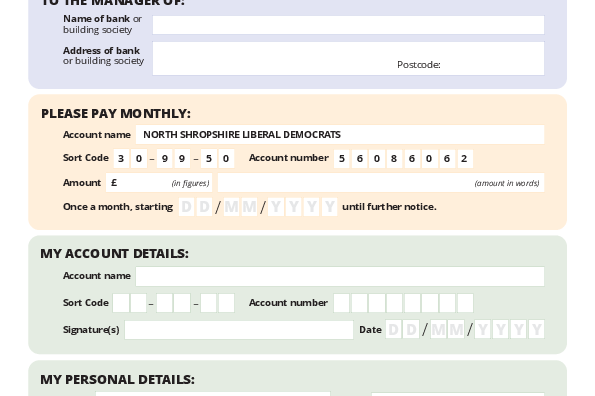Click the pre-filled Account name field North Shropshire Liberal Democrats
Screen dimensions: 595x396
pos(340,135)
